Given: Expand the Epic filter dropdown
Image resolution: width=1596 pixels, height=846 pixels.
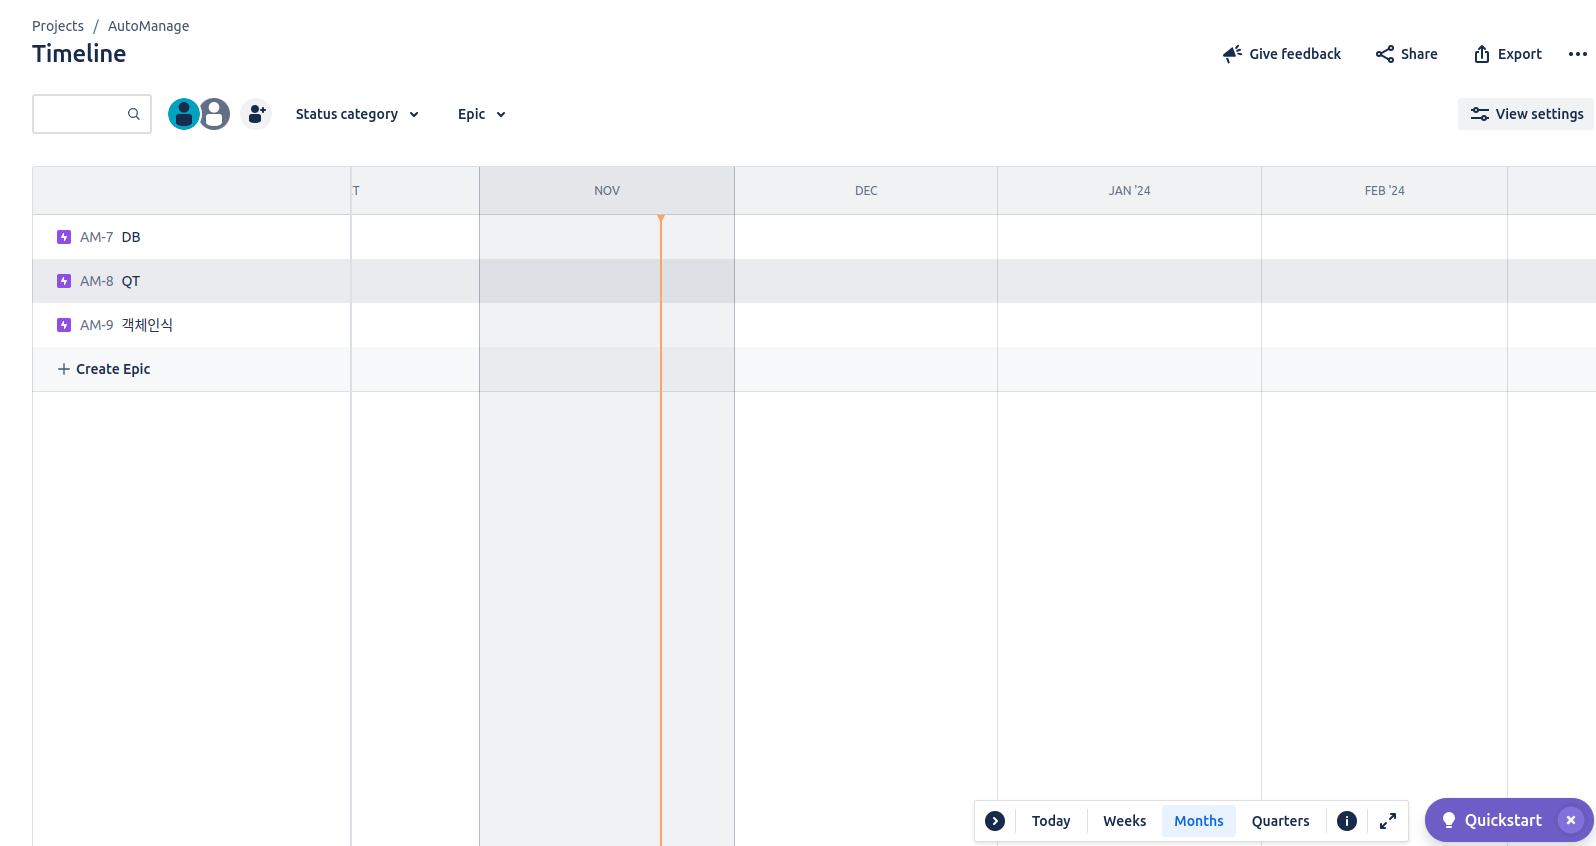Looking at the screenshot, I should pos(482,114).
